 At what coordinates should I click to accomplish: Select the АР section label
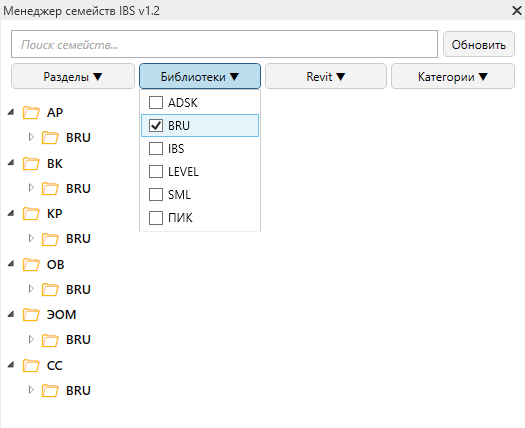pyautogui.click(x=55, y=113)
